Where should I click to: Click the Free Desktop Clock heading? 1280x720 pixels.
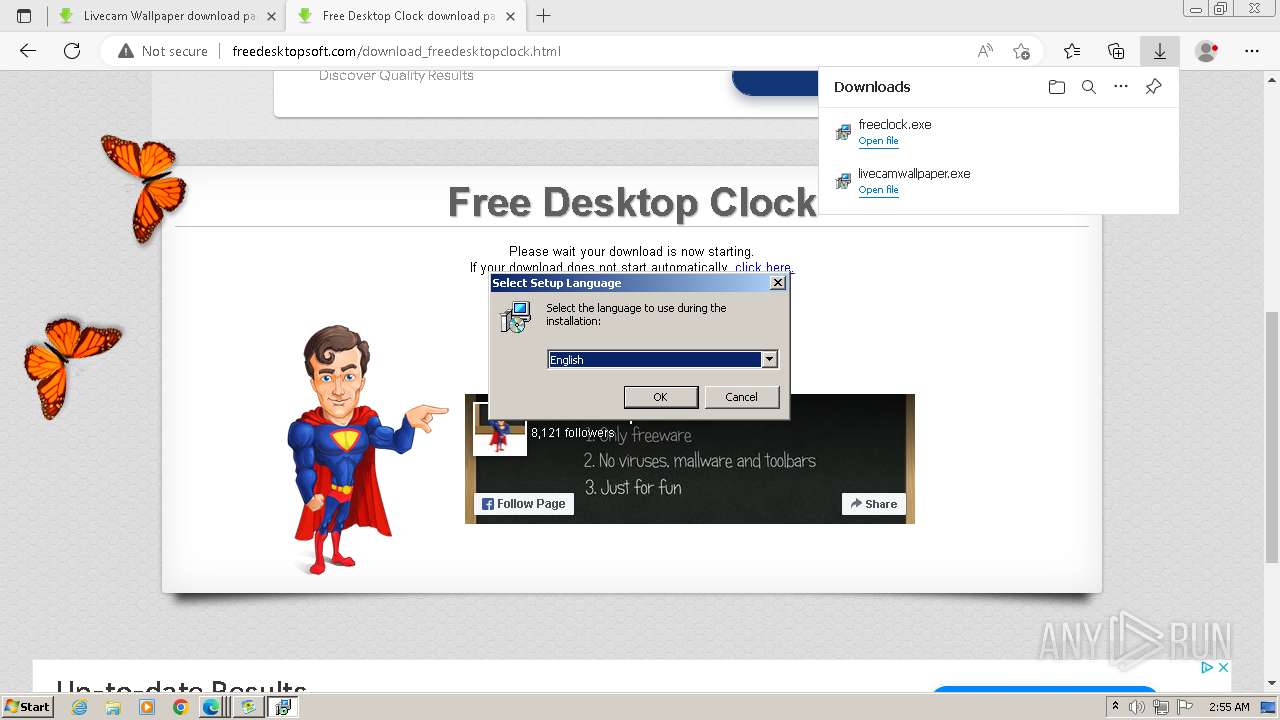pos(632,202)
